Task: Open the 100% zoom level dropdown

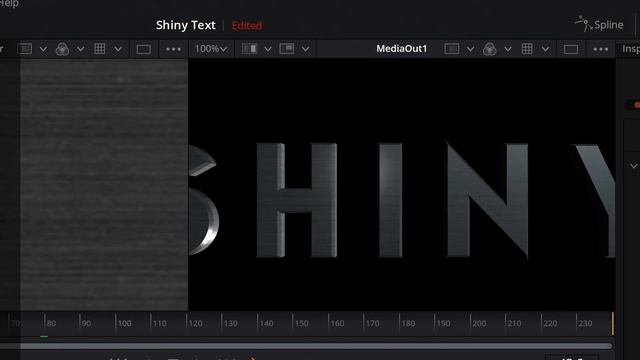Action: (211, 49)
